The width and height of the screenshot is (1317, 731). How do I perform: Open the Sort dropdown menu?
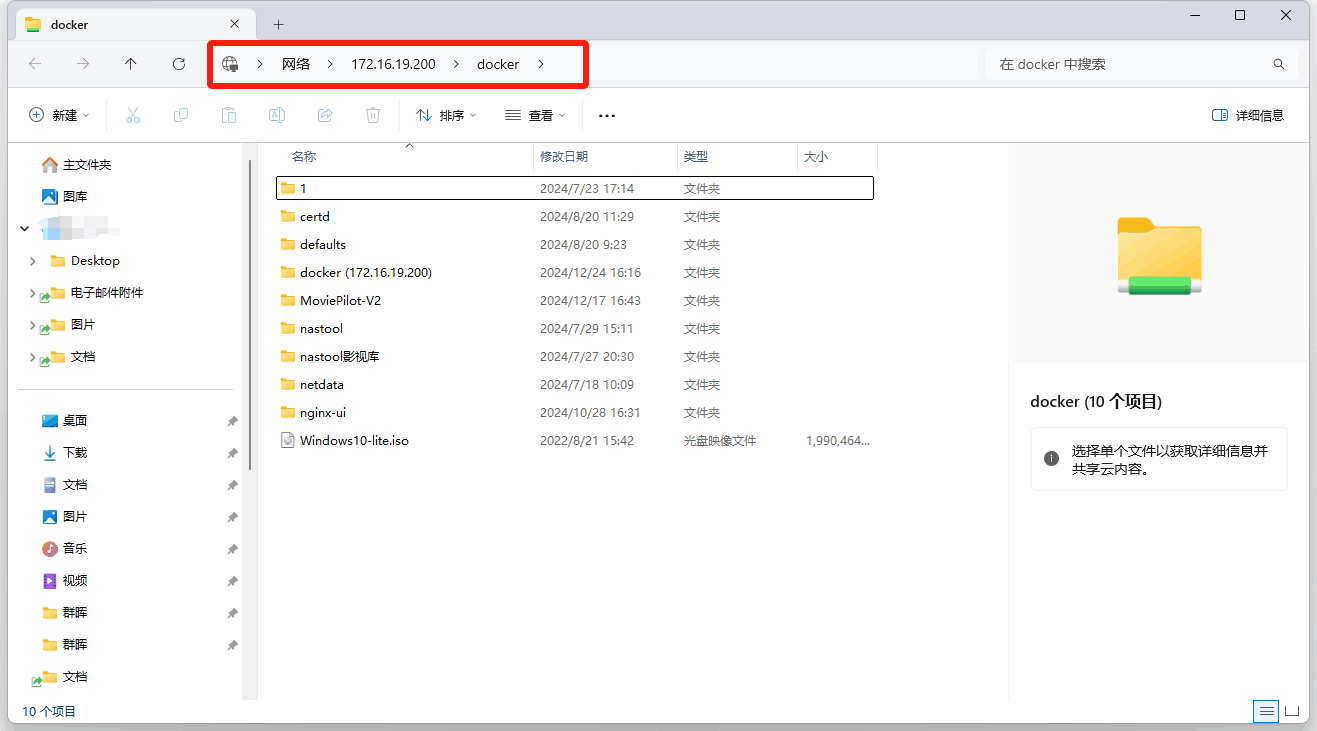[446, 115]
